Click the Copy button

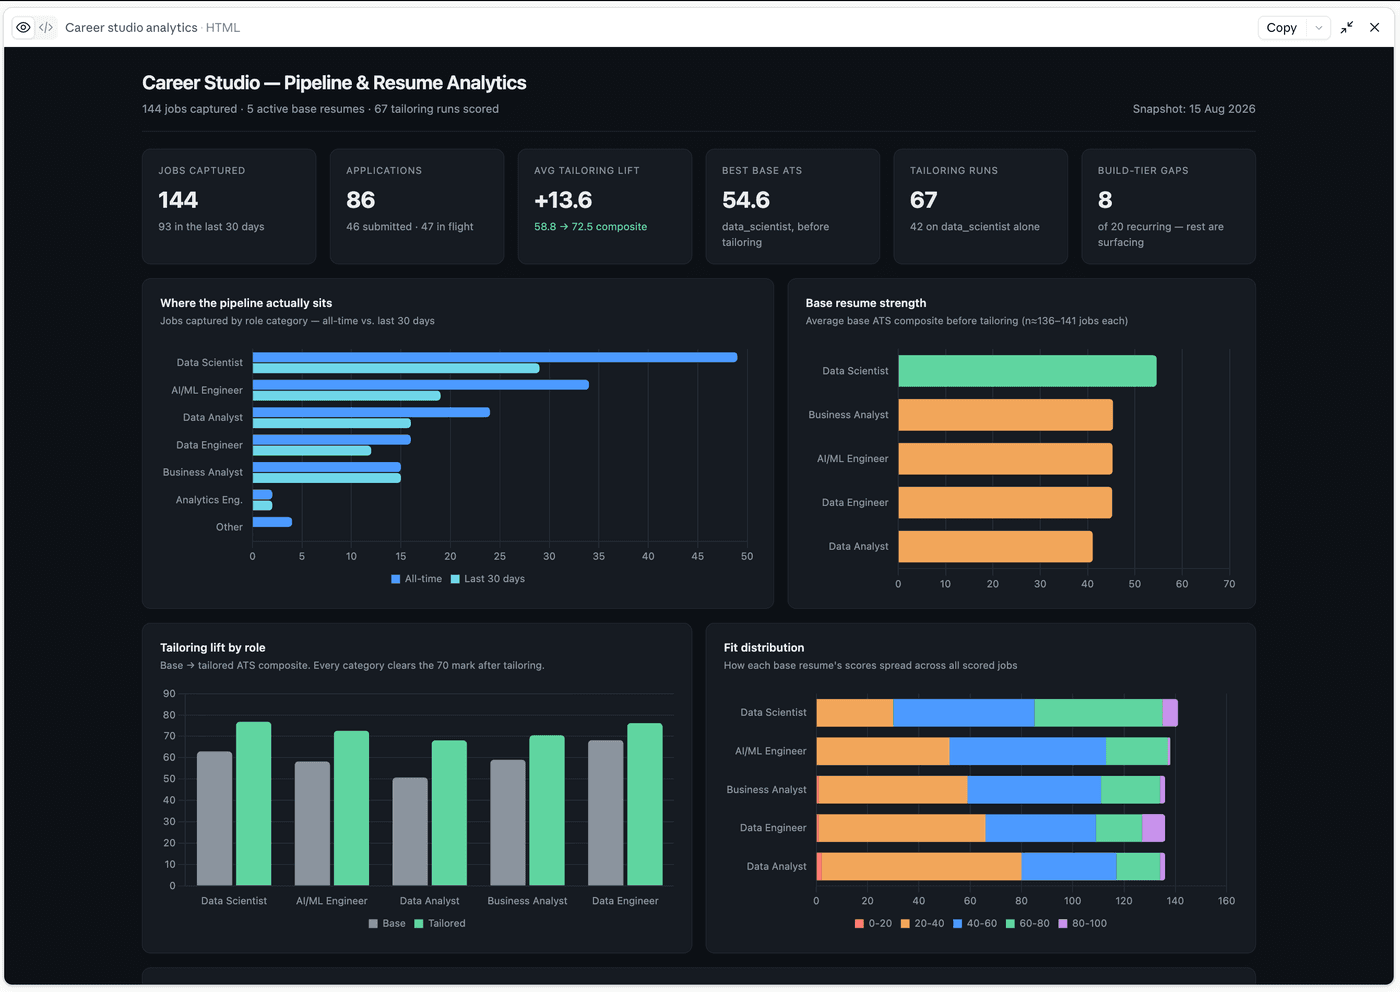[x=1281, y=28]
